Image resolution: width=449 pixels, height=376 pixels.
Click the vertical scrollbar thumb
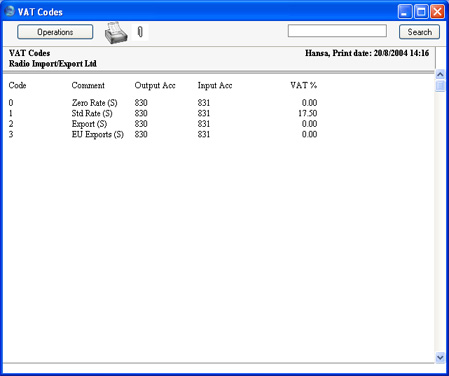point(440,86)
